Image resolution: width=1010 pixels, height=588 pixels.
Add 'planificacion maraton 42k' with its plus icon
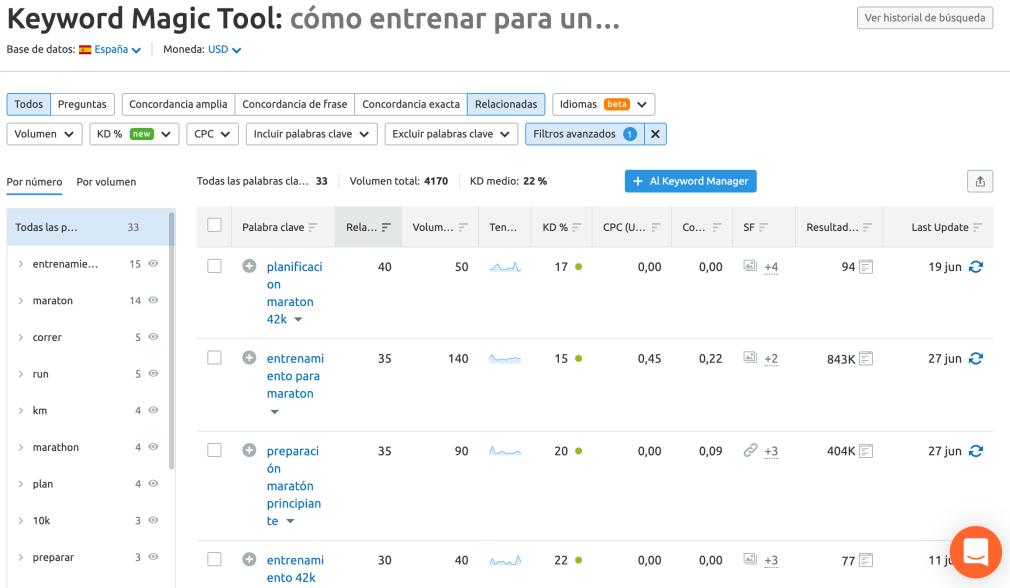click(249, 266)
